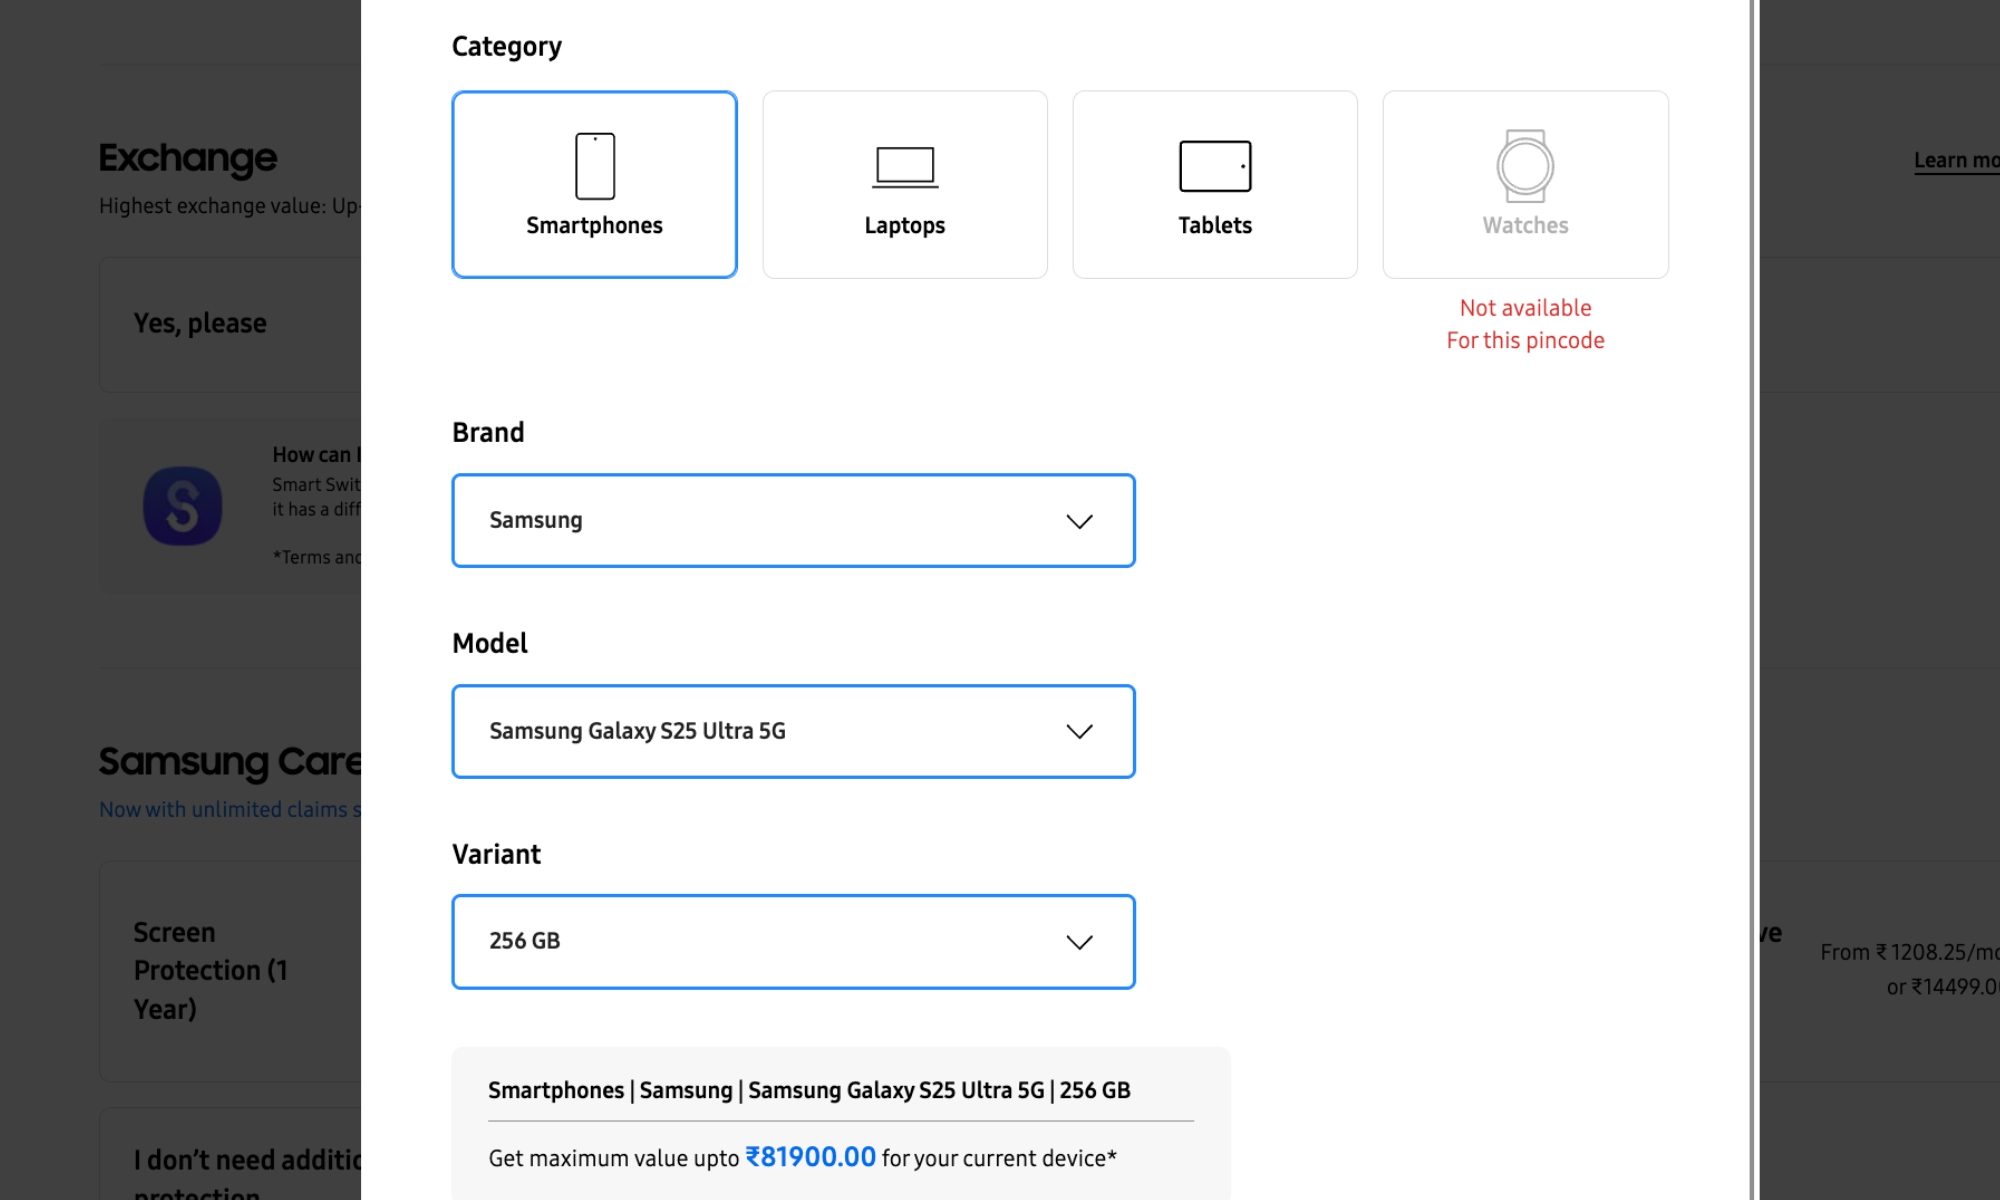Select the Screen Protection (1 Year) plan
This screenshot has width=2000, height=1200.
[x=211, y=970]
